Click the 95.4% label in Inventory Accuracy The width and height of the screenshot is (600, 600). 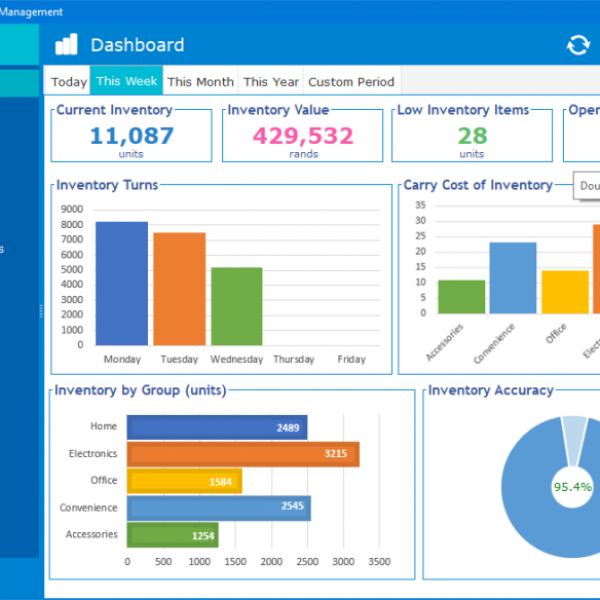click(572, 487)
